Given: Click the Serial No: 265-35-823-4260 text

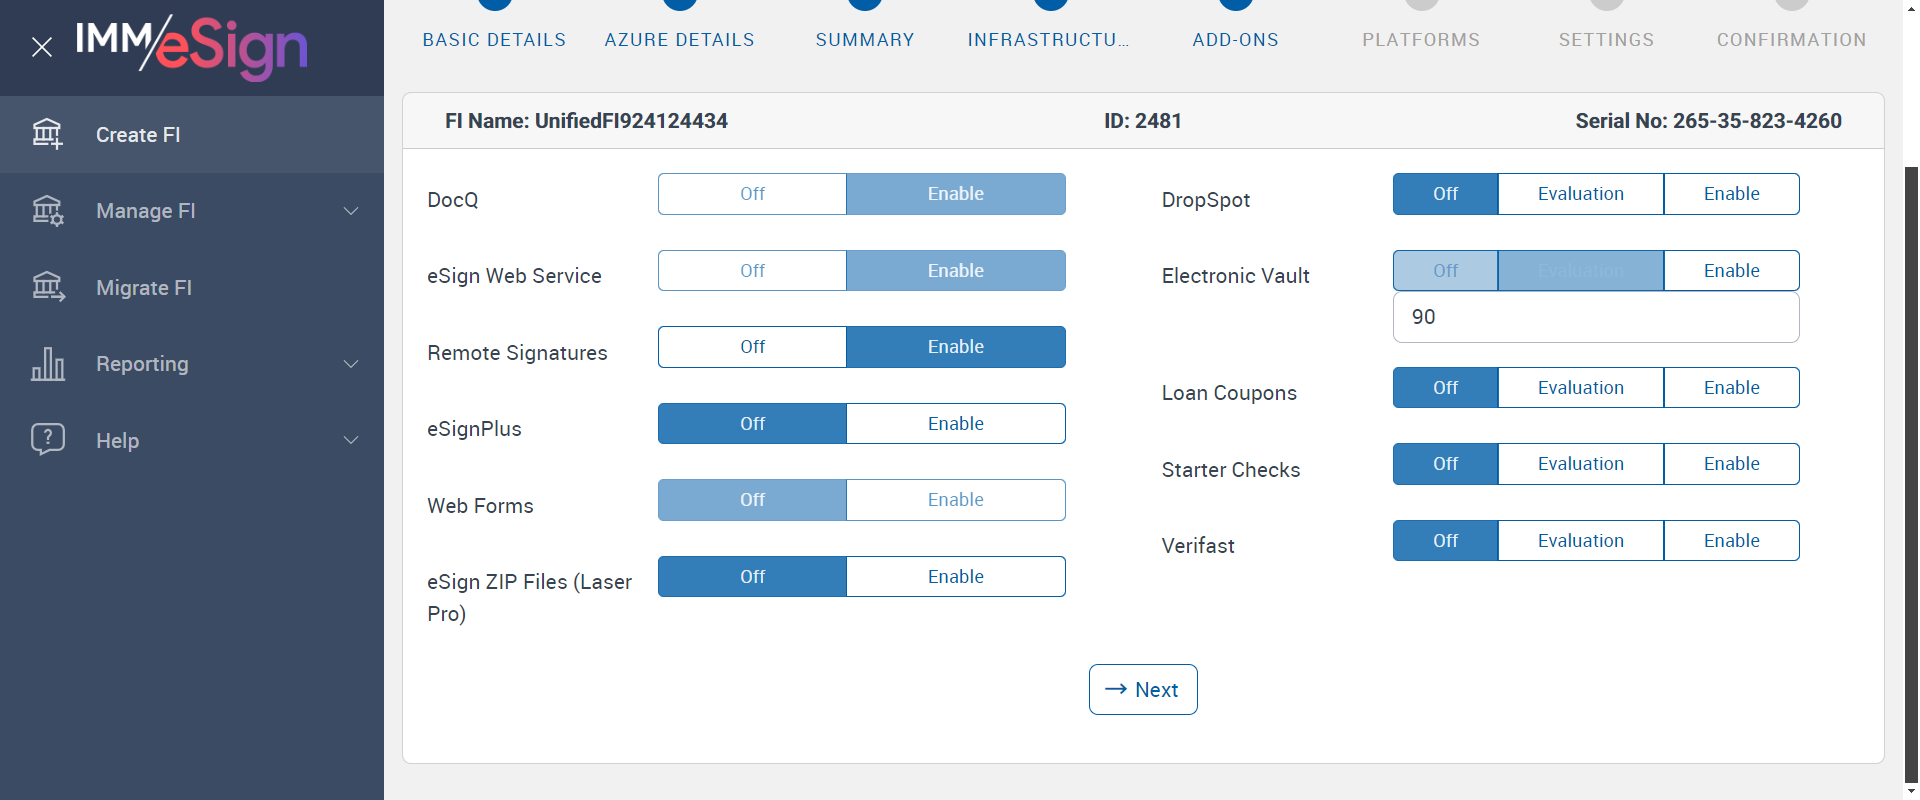Looking at the screenshot, I should click(x=1708, y=121).
